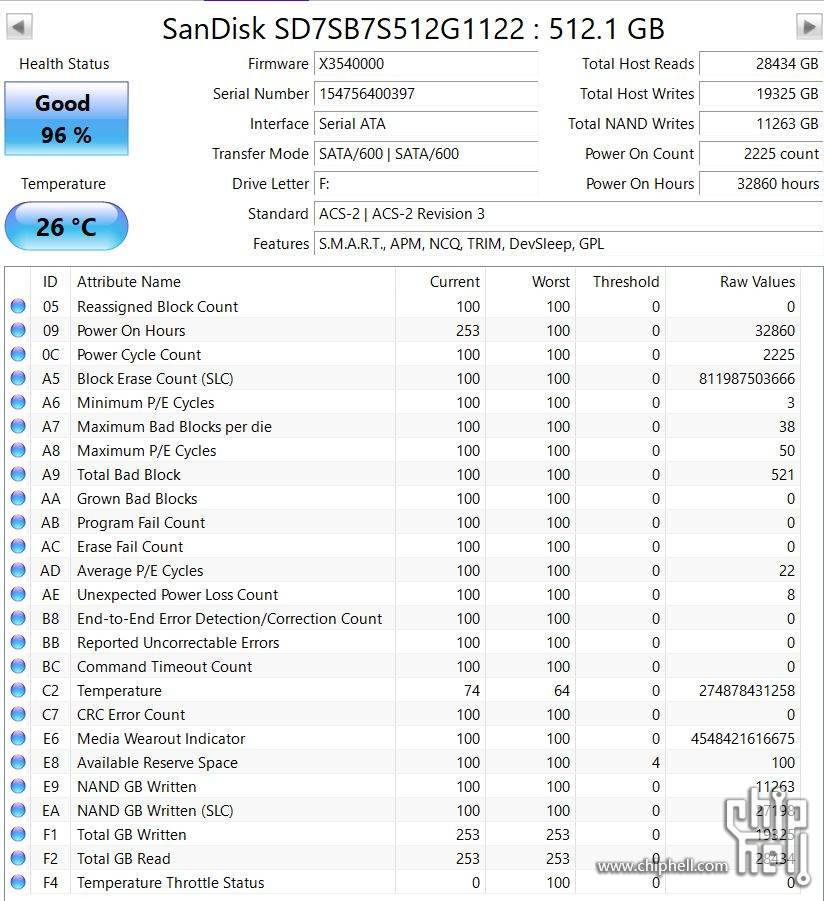Click raw value 811987503666
The height and width of the screenshot is (901, 824).
point(747,379)
